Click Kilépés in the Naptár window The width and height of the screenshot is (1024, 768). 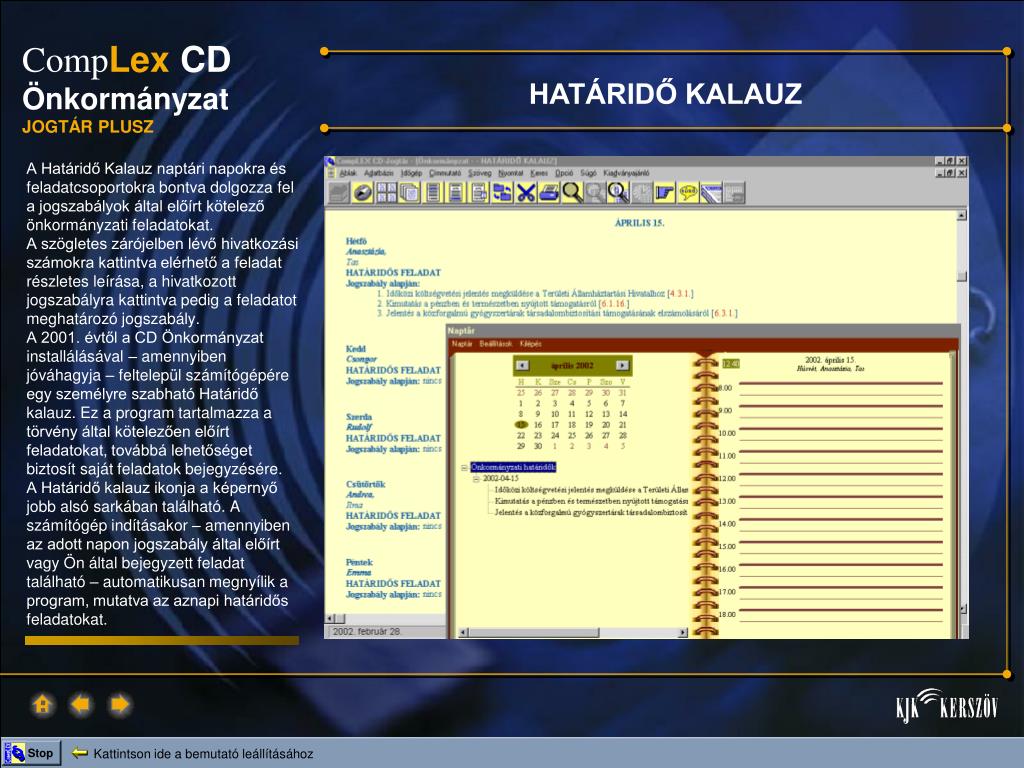(530, 344)
